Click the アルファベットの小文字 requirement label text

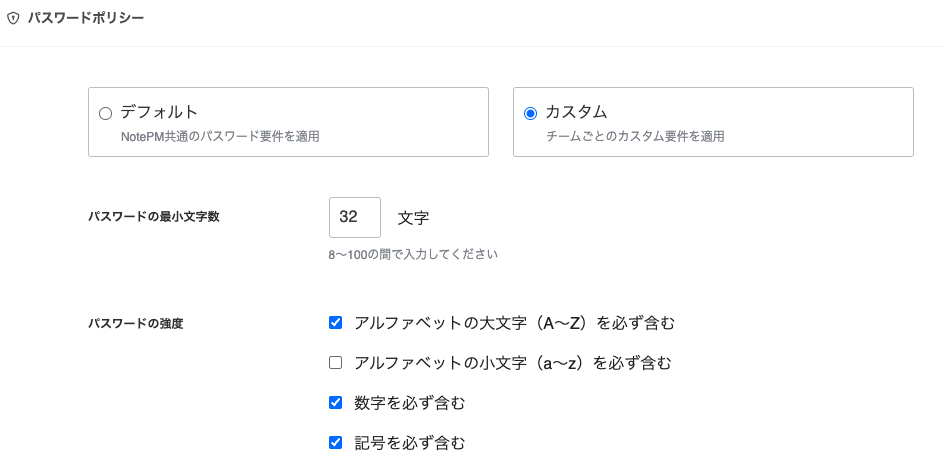[512, 363]
